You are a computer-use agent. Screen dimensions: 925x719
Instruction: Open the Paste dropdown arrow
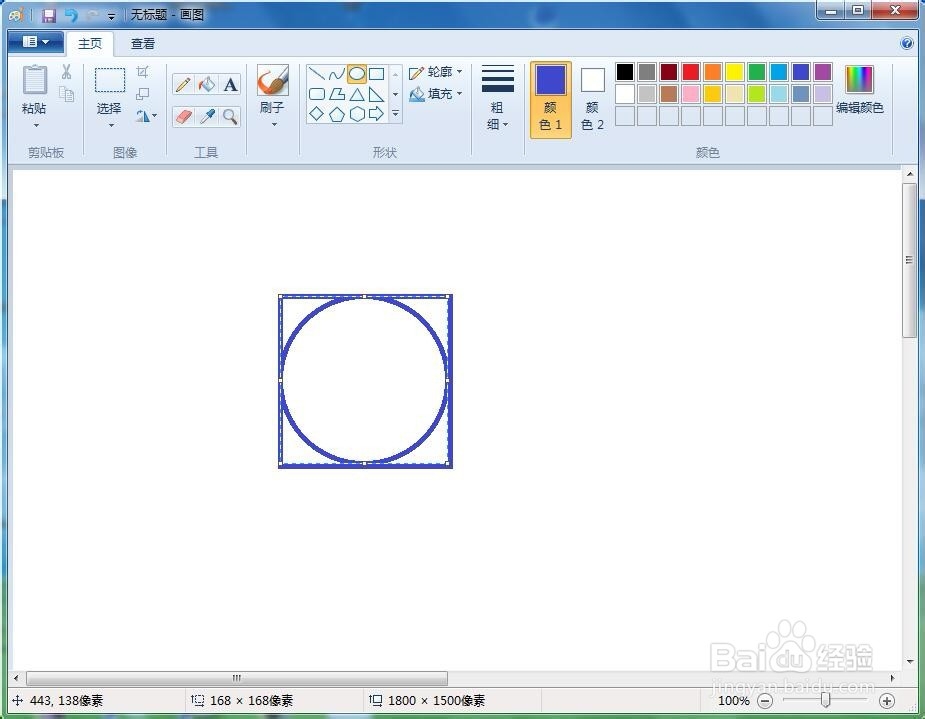click(35, 125)
